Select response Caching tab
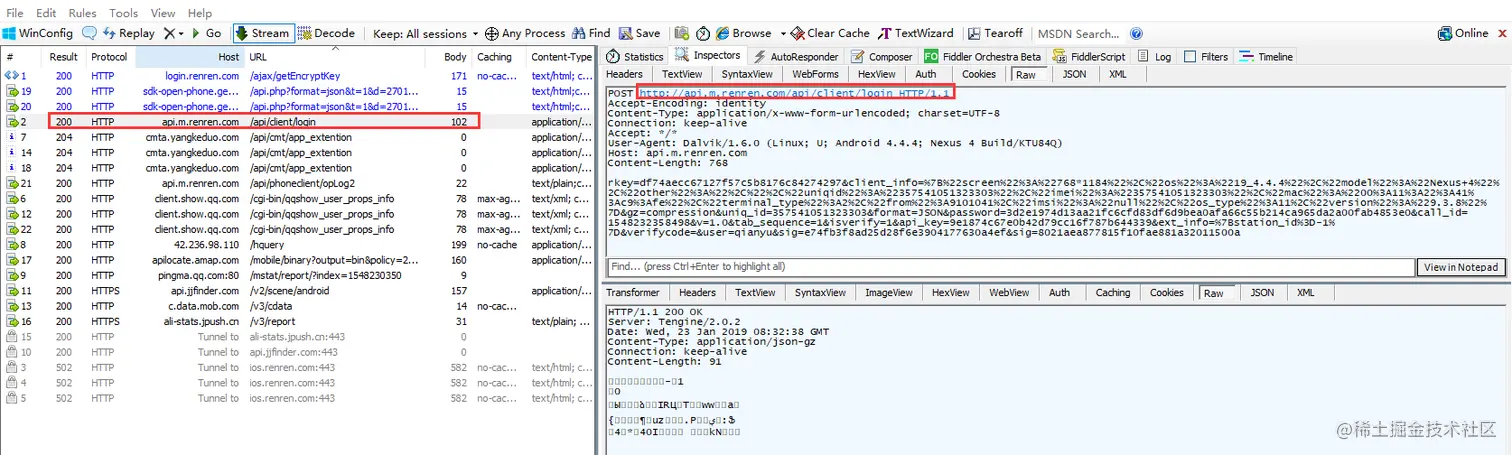 click(x=1112, y=293)
